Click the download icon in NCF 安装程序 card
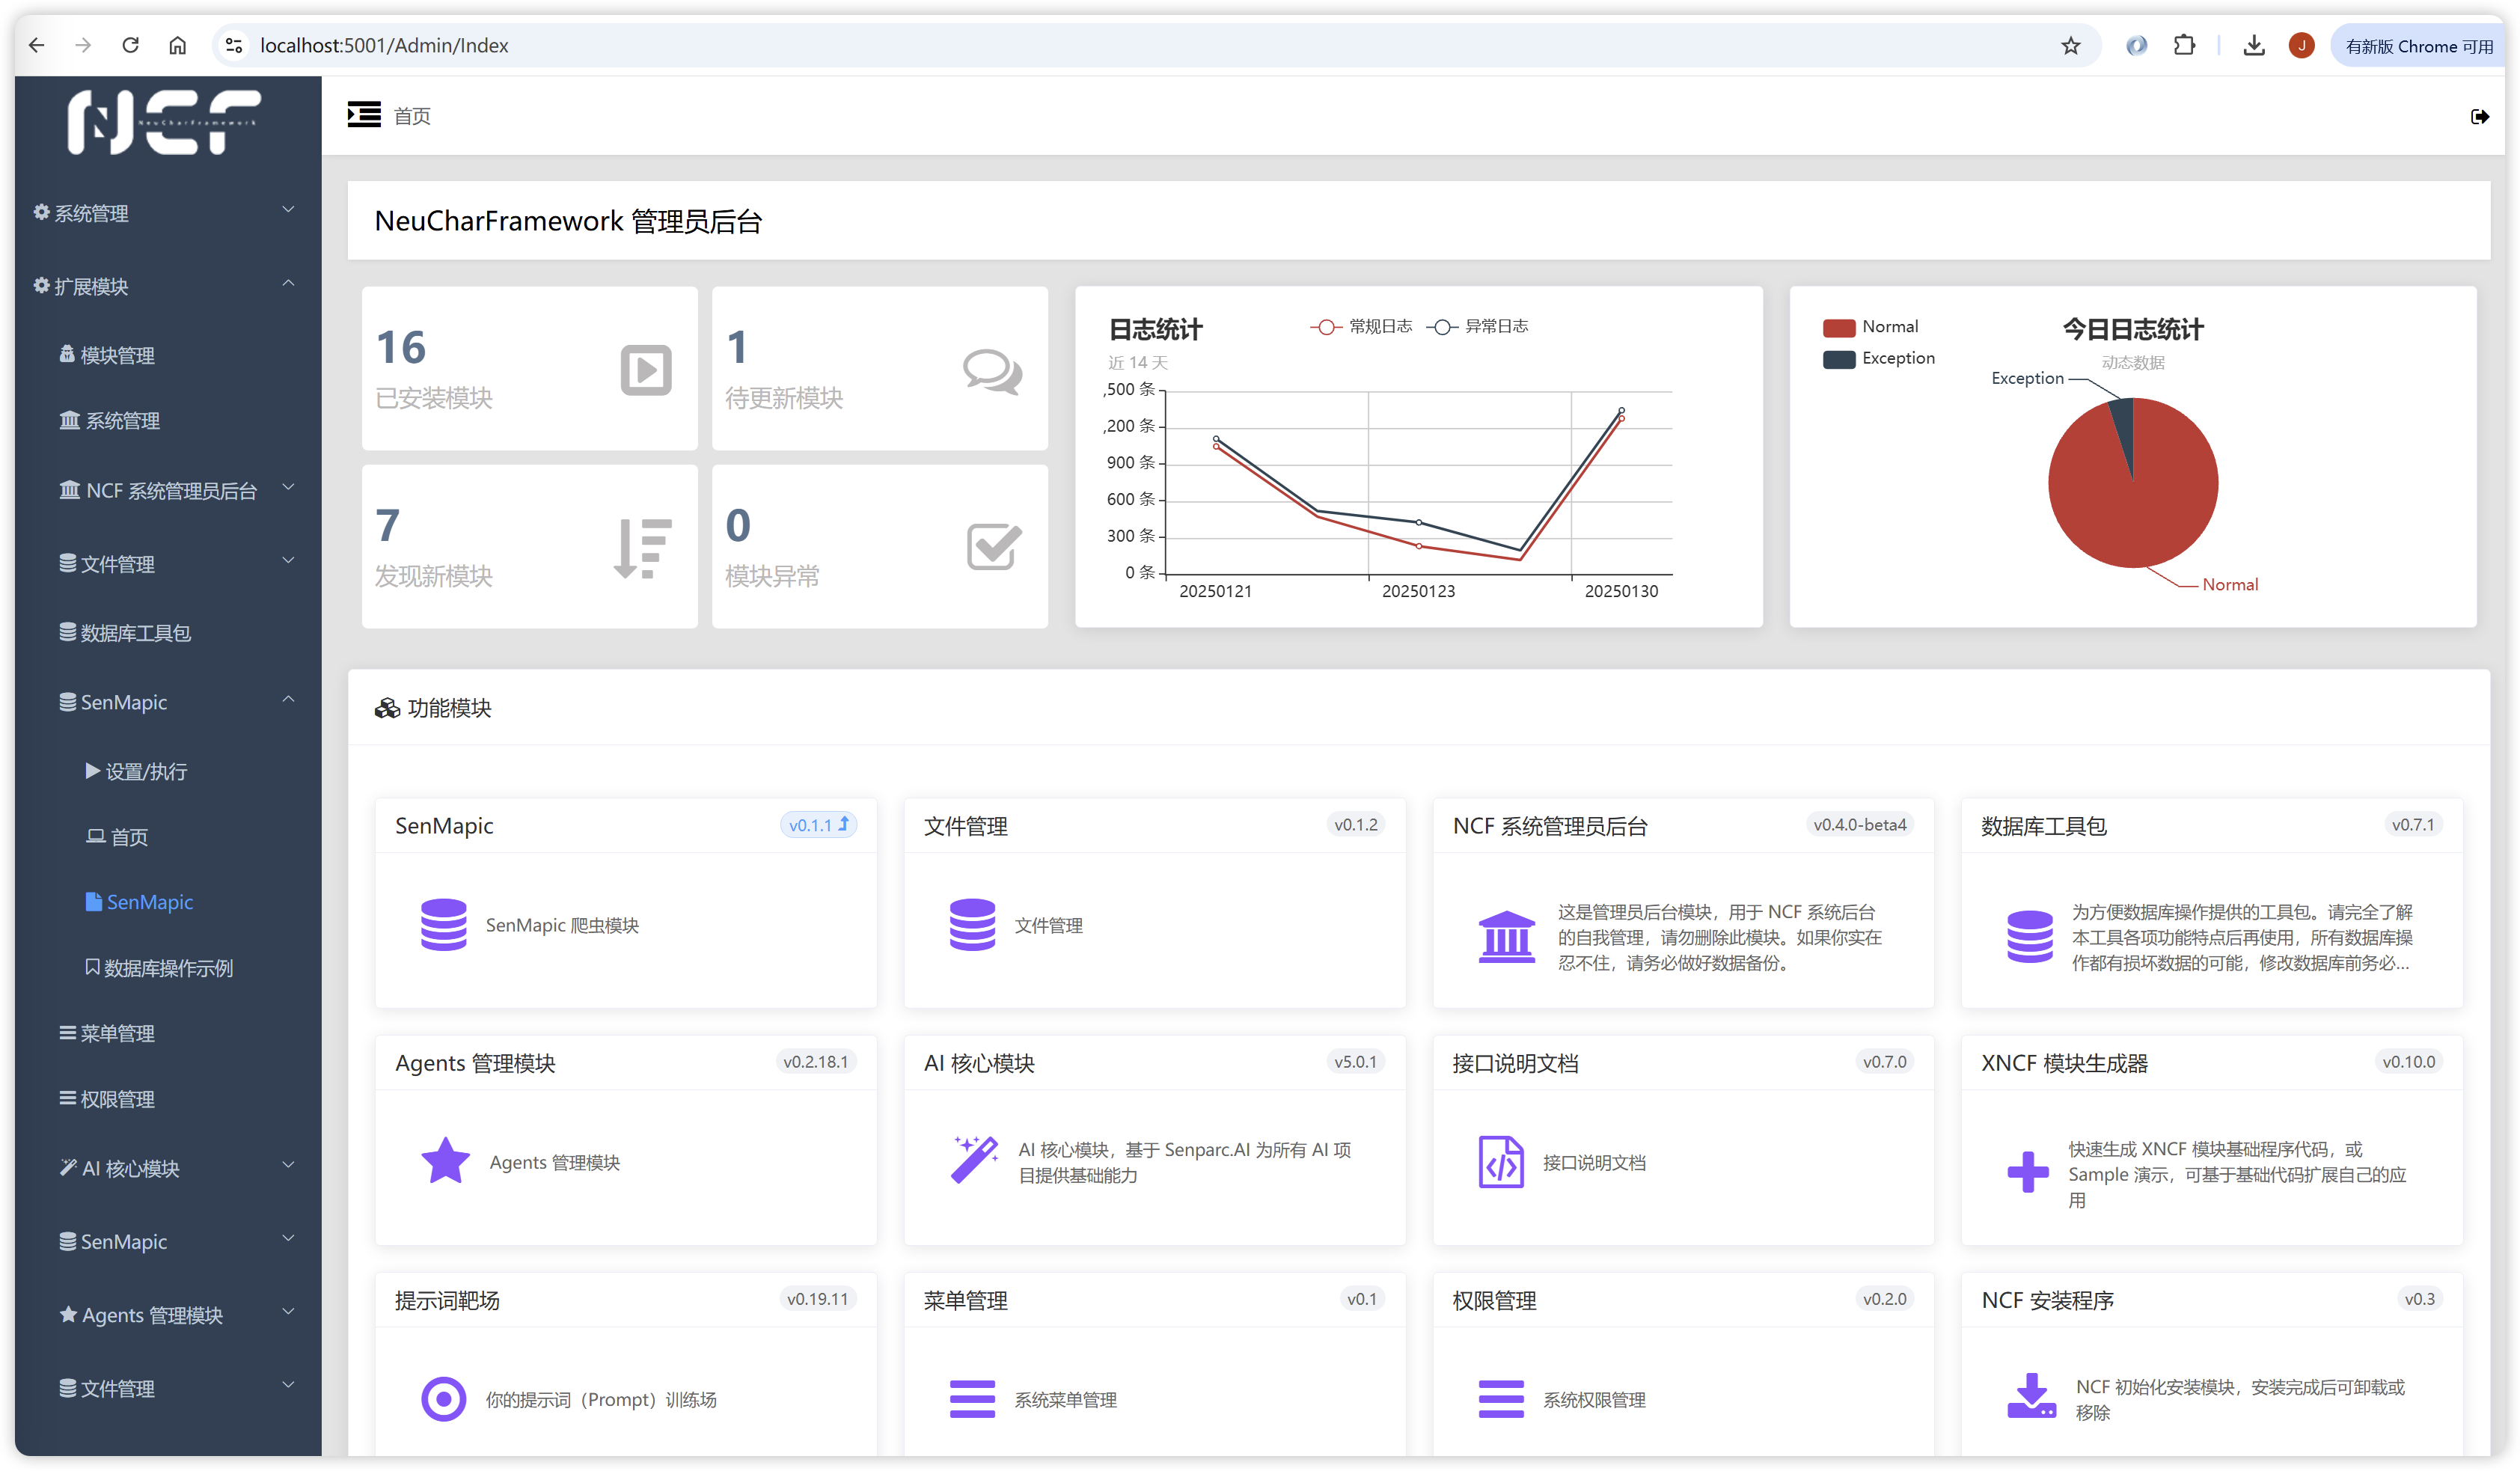The image size is (2520, 1471). point(2031,1396)
